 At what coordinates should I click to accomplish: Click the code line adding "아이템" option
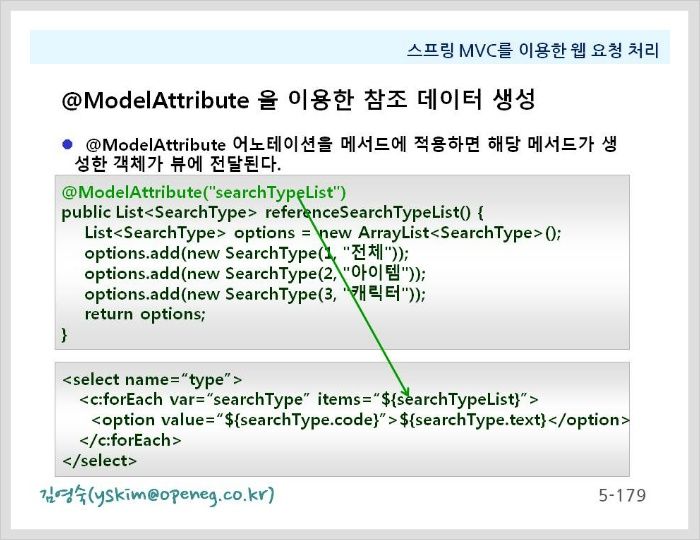(x=255, y=273)
